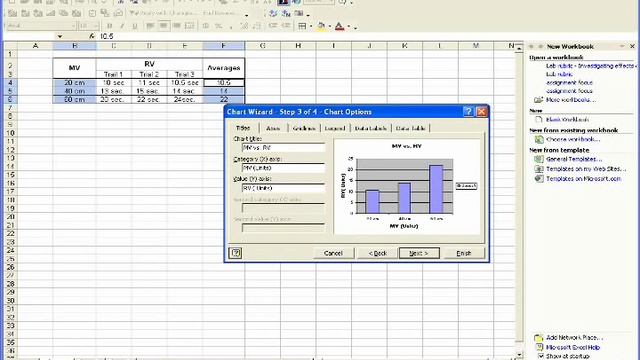
Task: Click the Decrease Decimal icon
Action: pos(257,26)
